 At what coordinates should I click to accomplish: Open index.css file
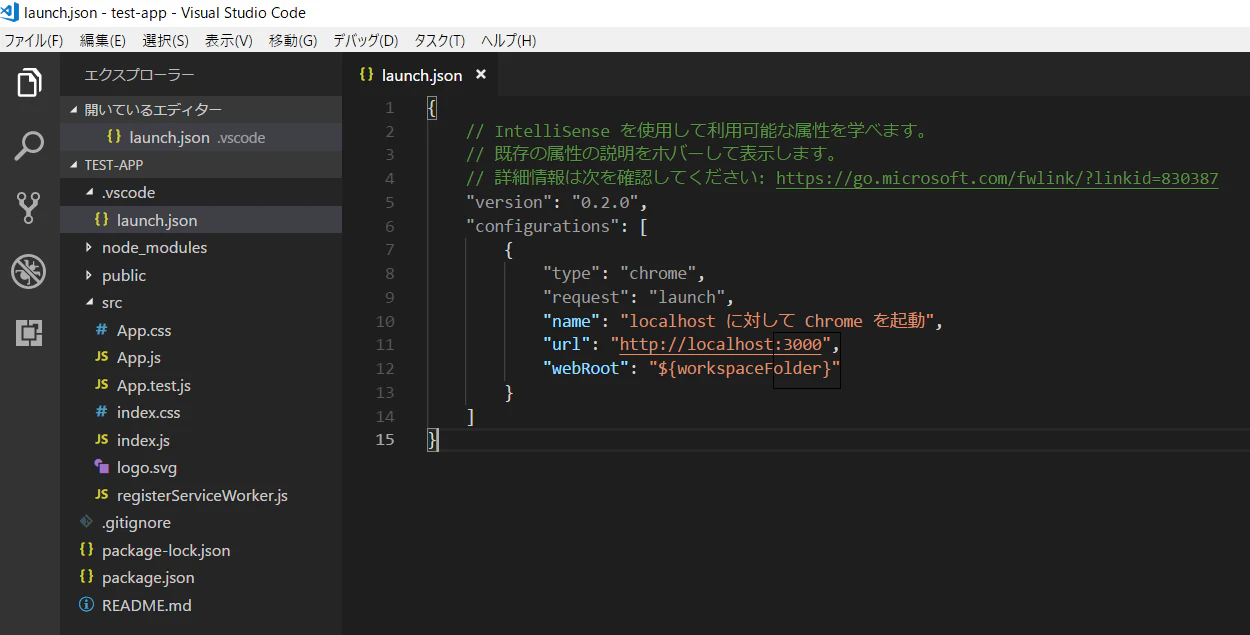click(149, 412)
